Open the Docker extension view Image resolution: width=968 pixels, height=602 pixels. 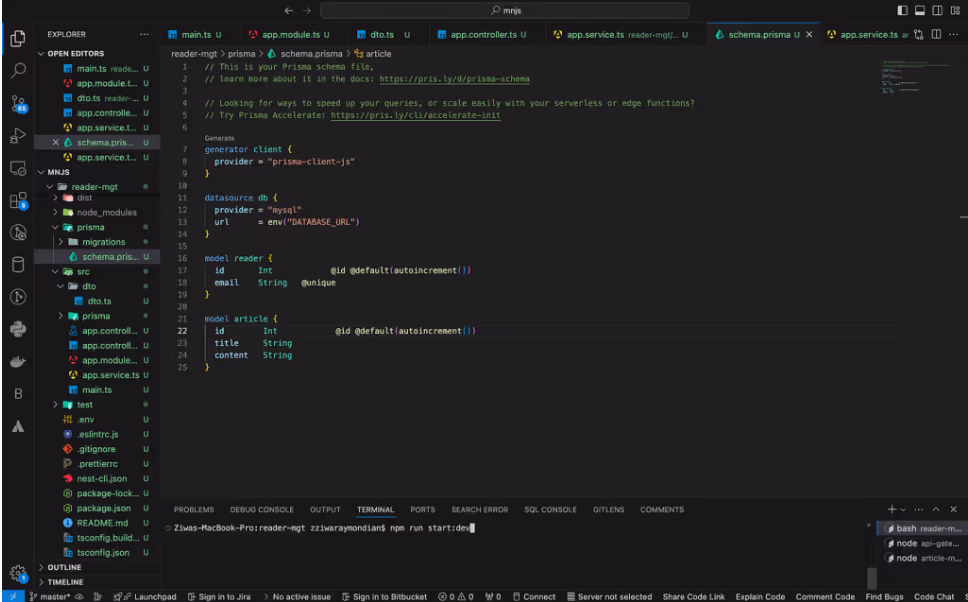[x=18, y=361]
